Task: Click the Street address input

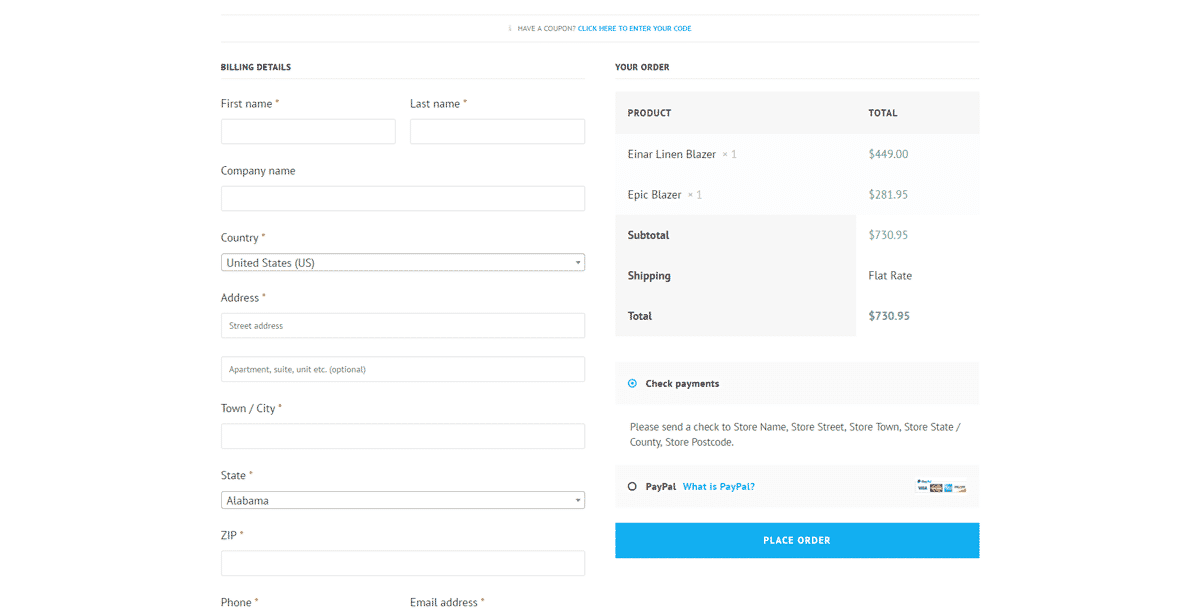Action: pos(403,326)
